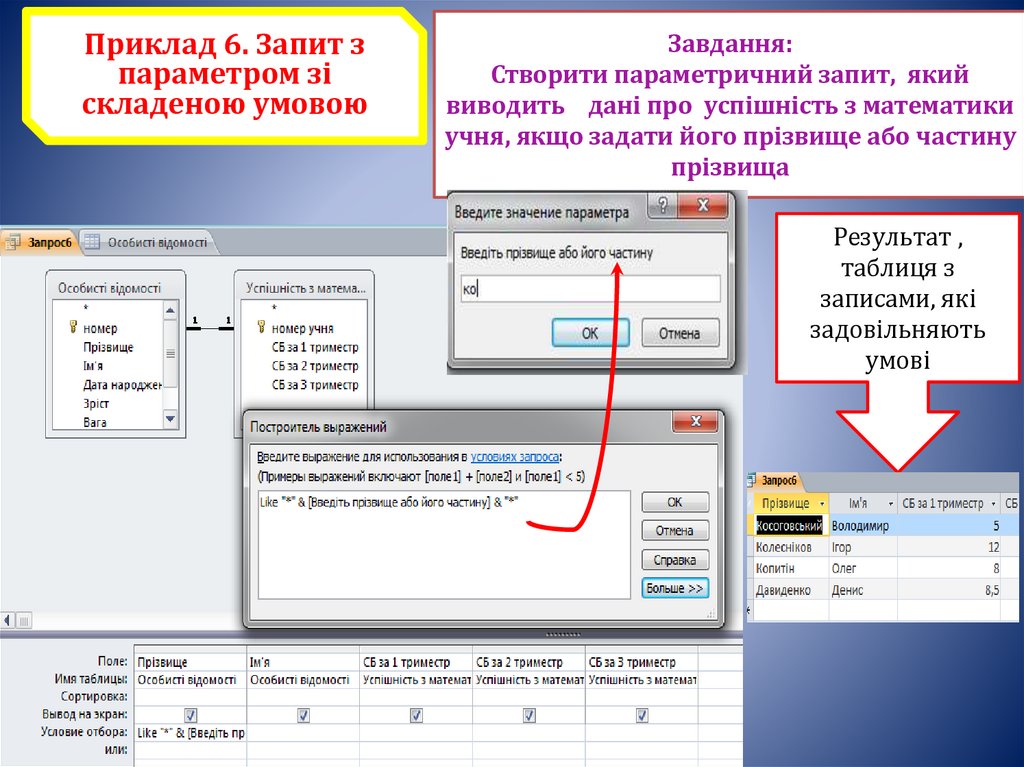Click table-name cell under the Ім'я column

pyautogui.click(x=303, y=679)
